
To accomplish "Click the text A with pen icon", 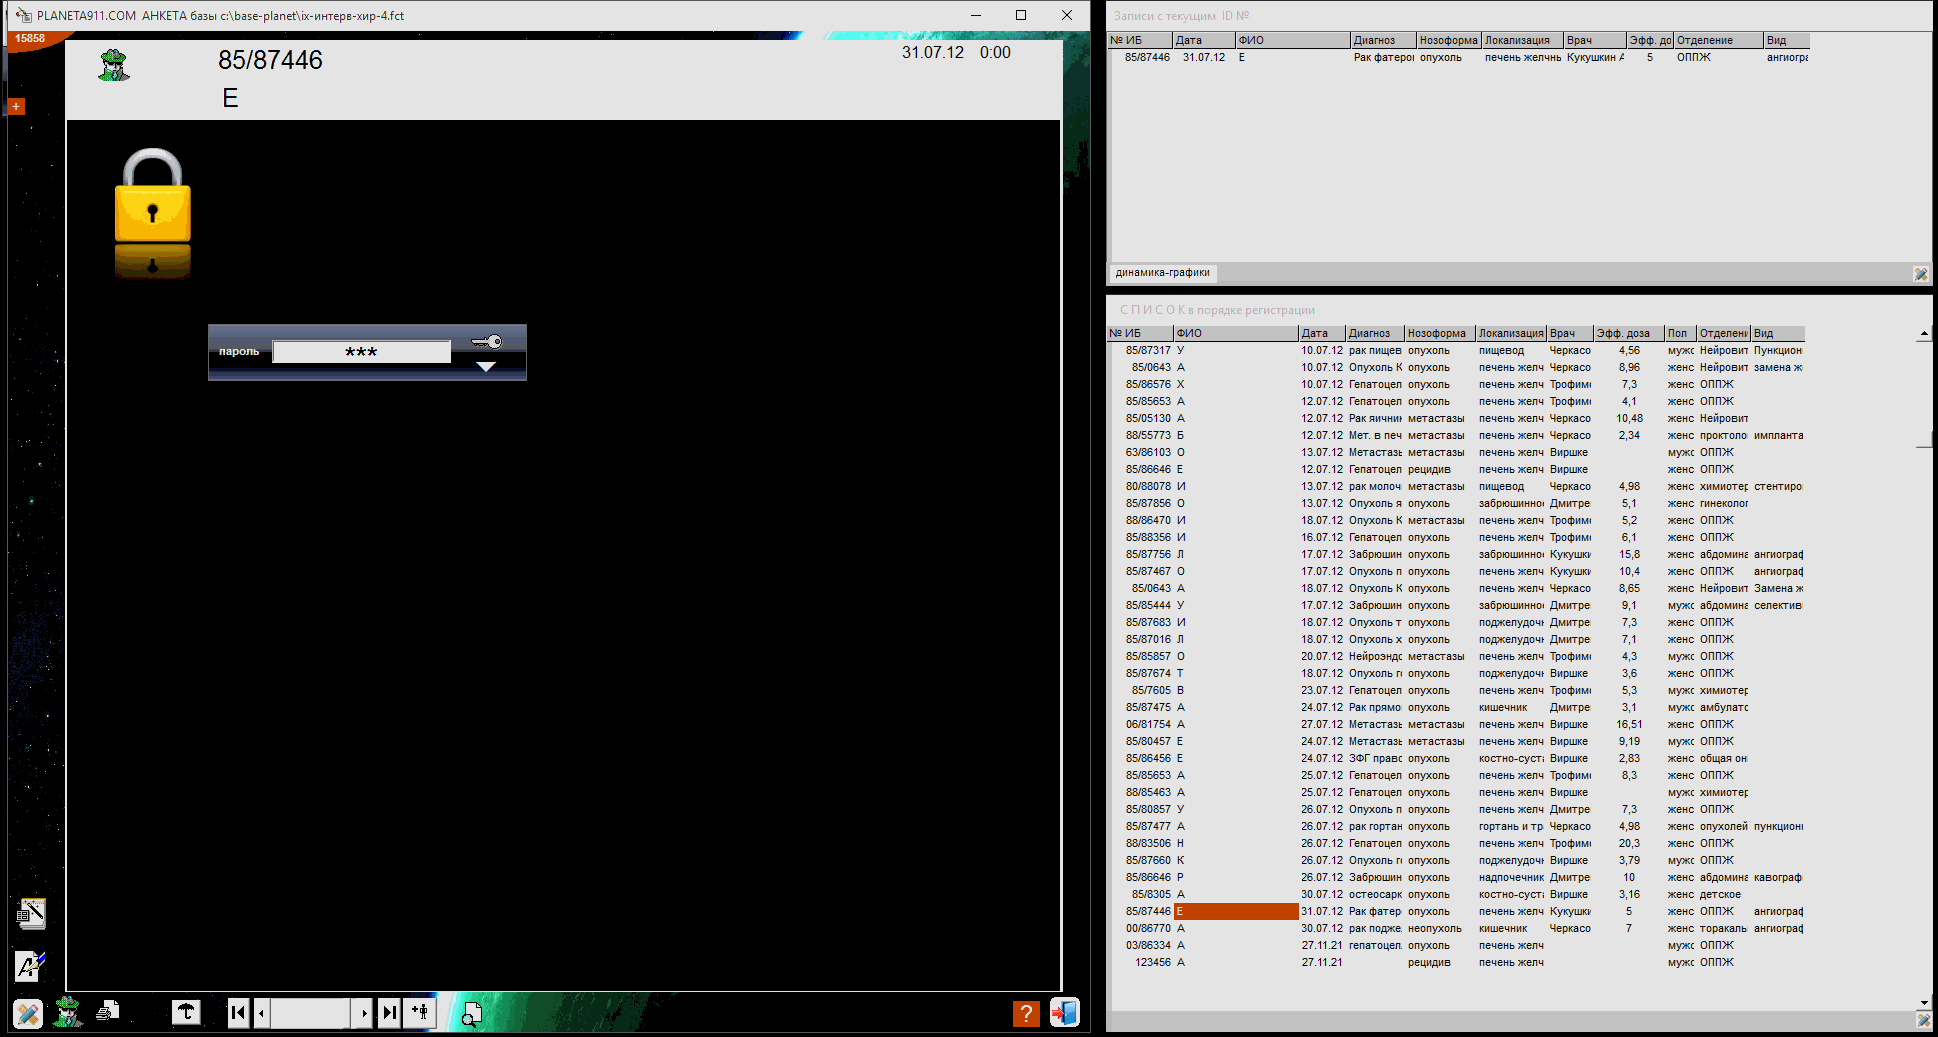I will tap(30, 965).
